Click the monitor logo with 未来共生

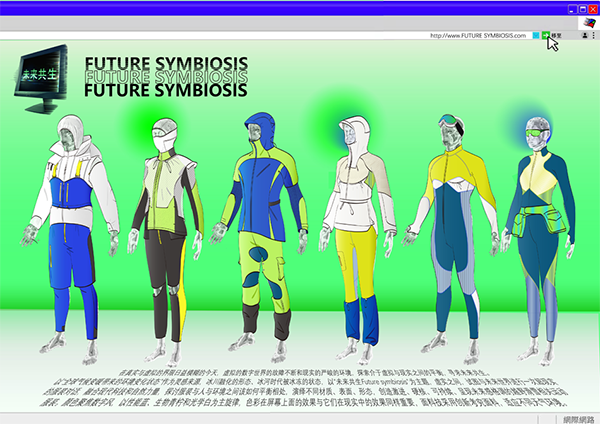[x=44, y=76]
